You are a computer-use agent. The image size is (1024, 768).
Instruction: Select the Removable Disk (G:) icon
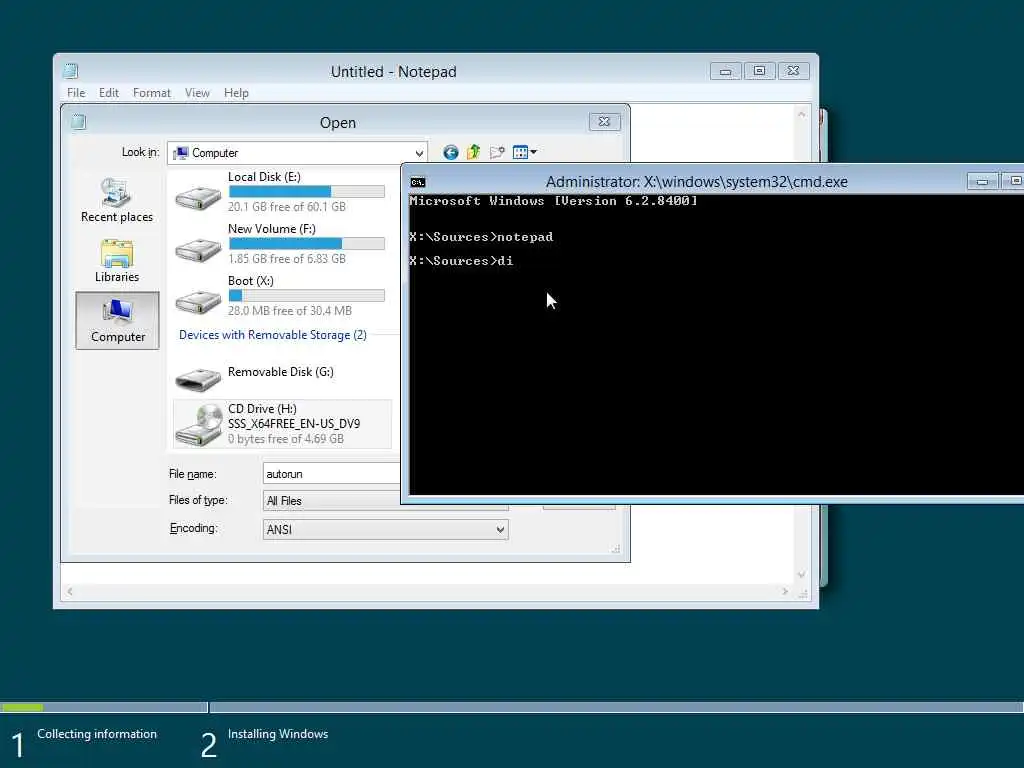tap(199, 379)
